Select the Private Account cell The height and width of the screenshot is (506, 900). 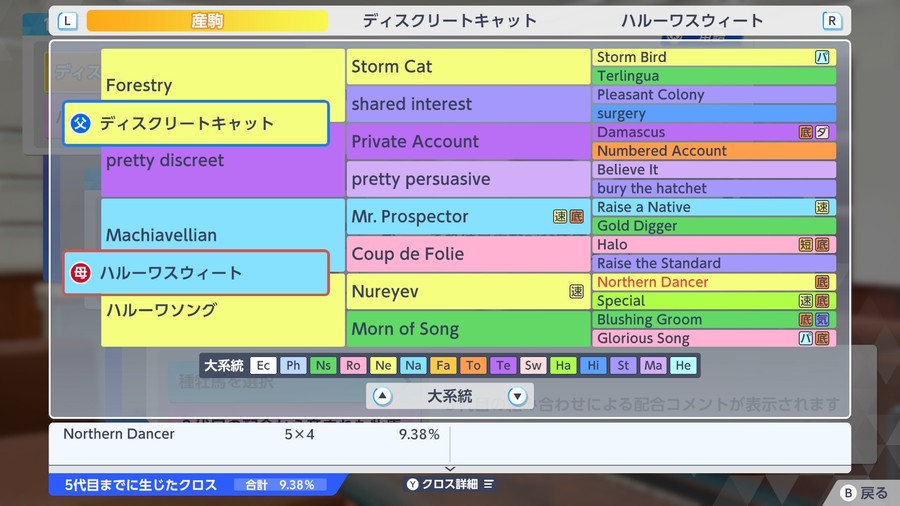(x=468, y=141)
